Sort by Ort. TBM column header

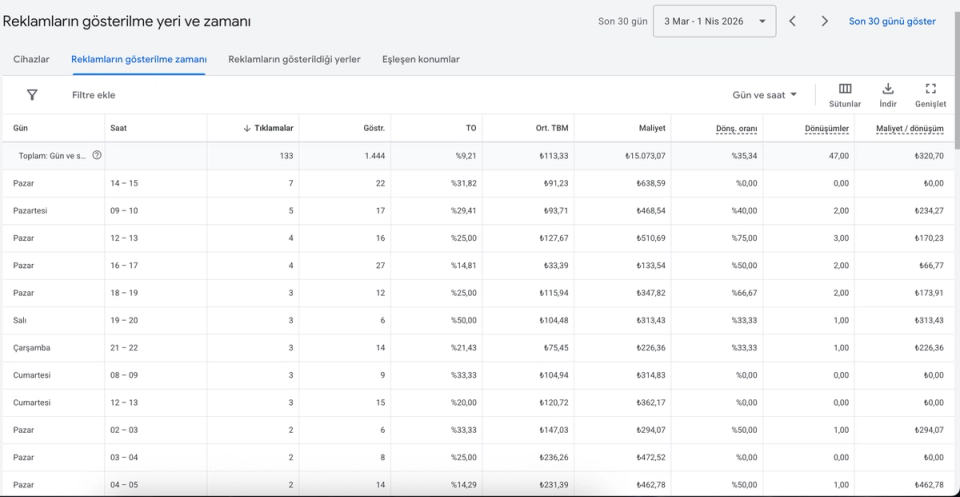552,129
